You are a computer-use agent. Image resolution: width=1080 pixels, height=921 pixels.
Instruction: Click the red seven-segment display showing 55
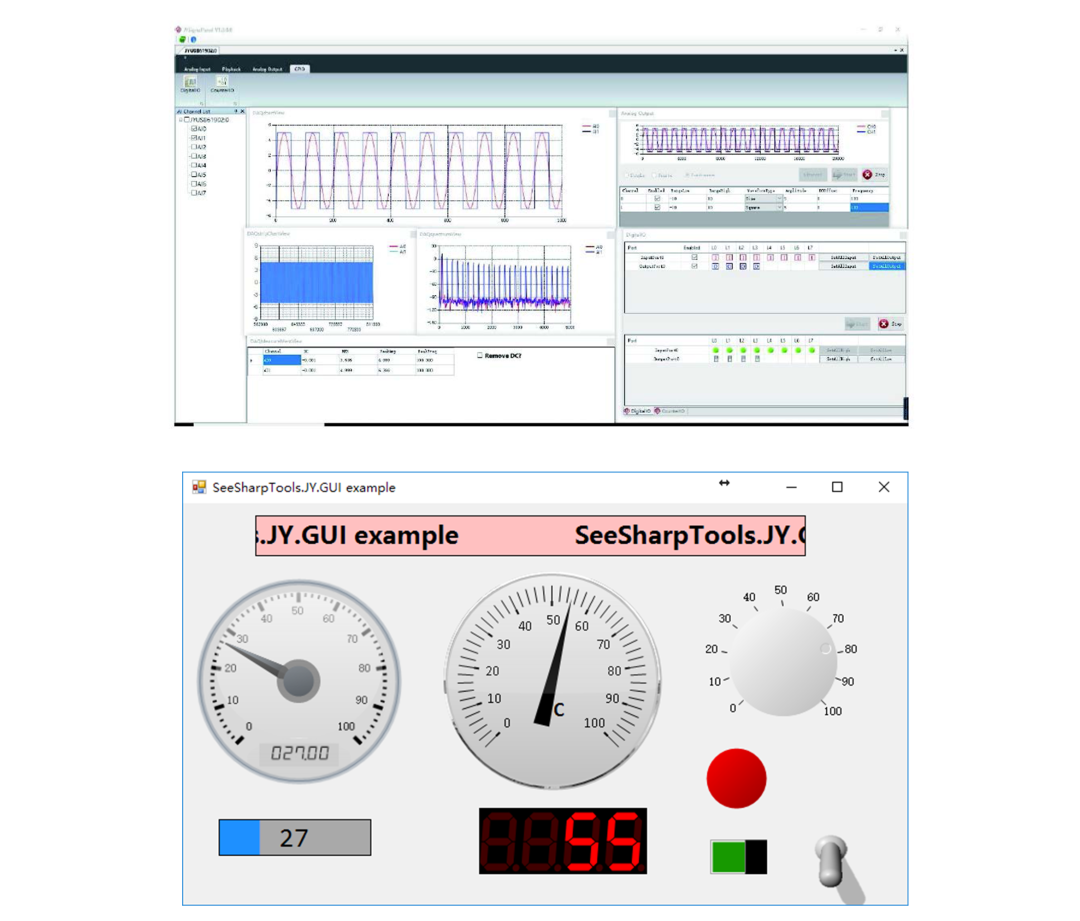click(563, 841)
